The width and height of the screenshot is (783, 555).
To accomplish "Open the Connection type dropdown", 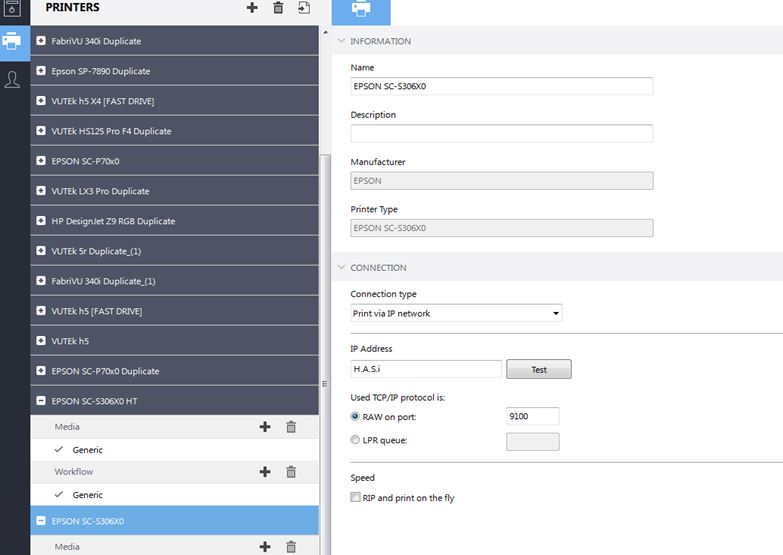I will pyautogui.click(x=456, y=313).
